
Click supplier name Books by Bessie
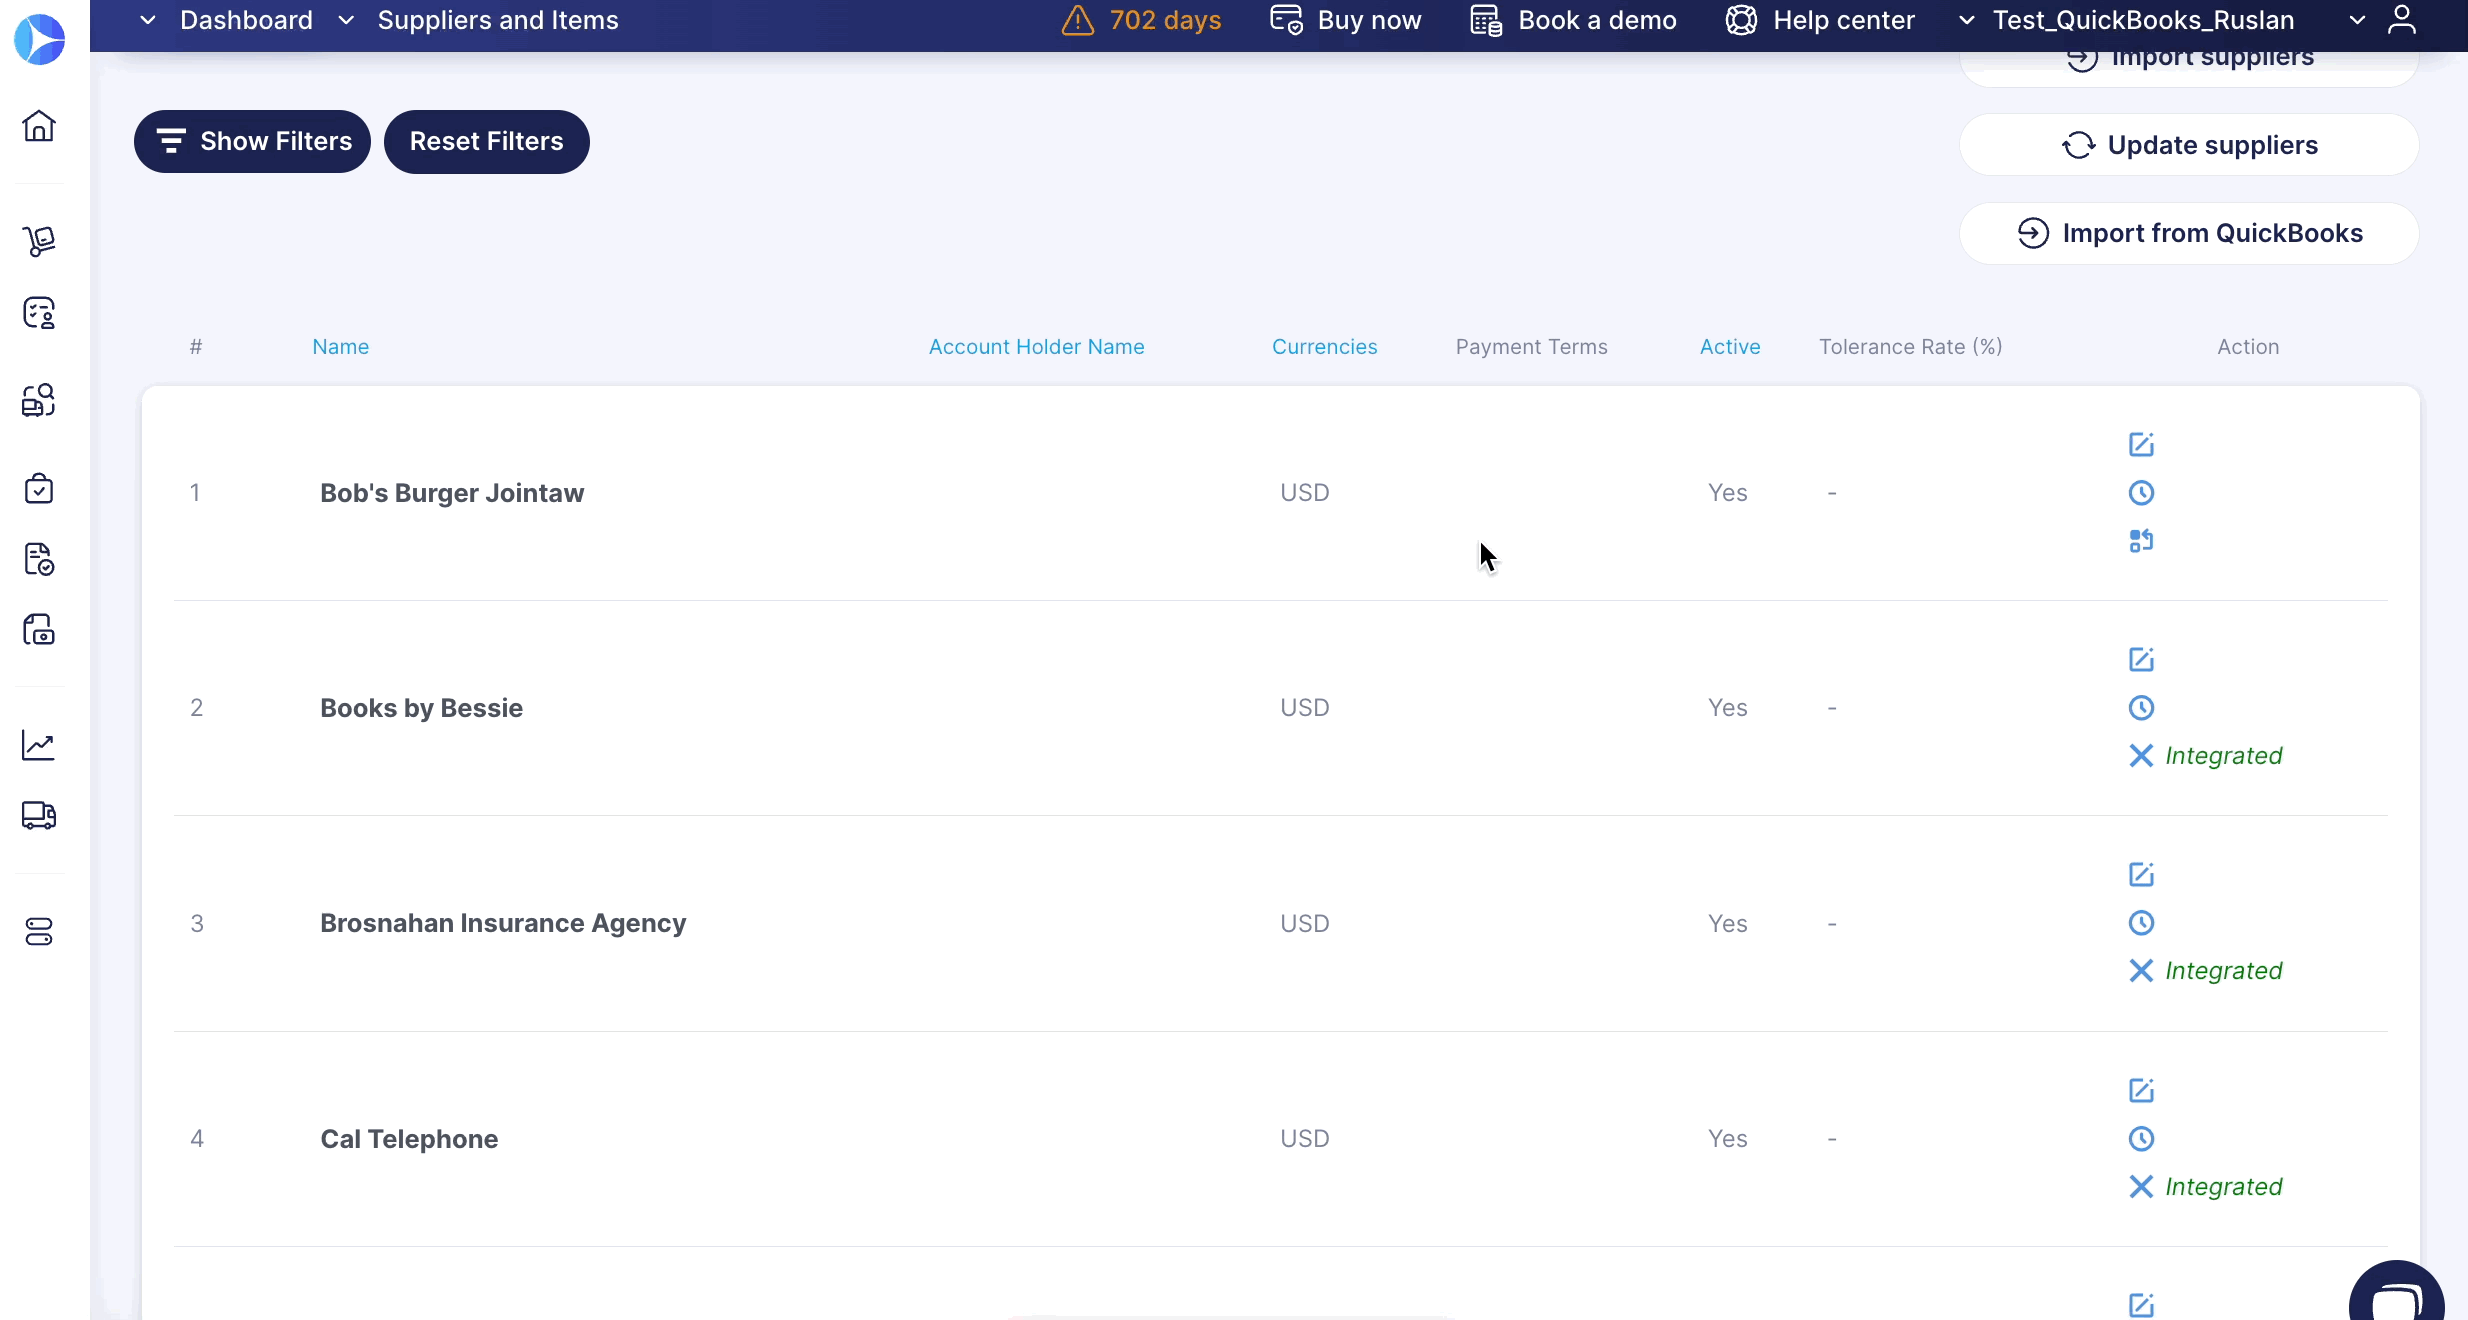421,708
